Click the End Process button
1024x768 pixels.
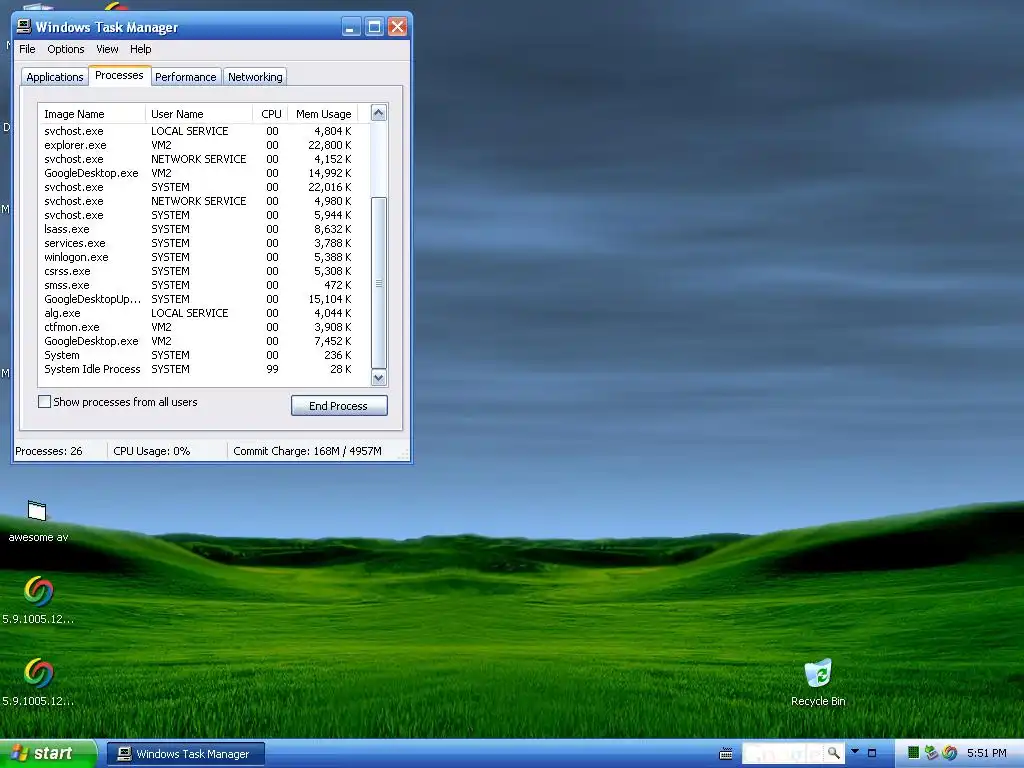pos(339,406)
